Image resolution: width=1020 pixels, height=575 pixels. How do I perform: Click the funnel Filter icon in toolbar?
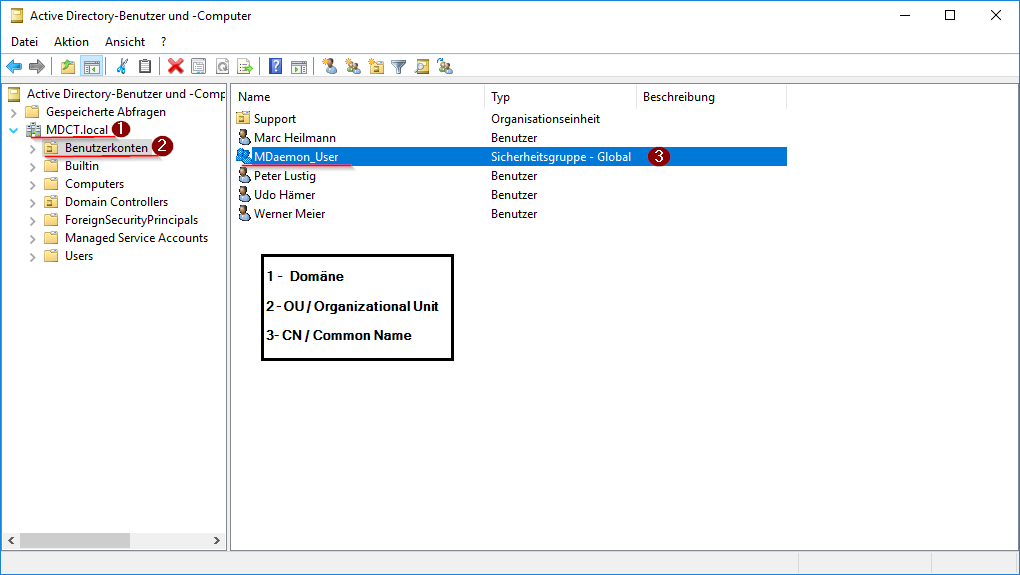point(399,67)
